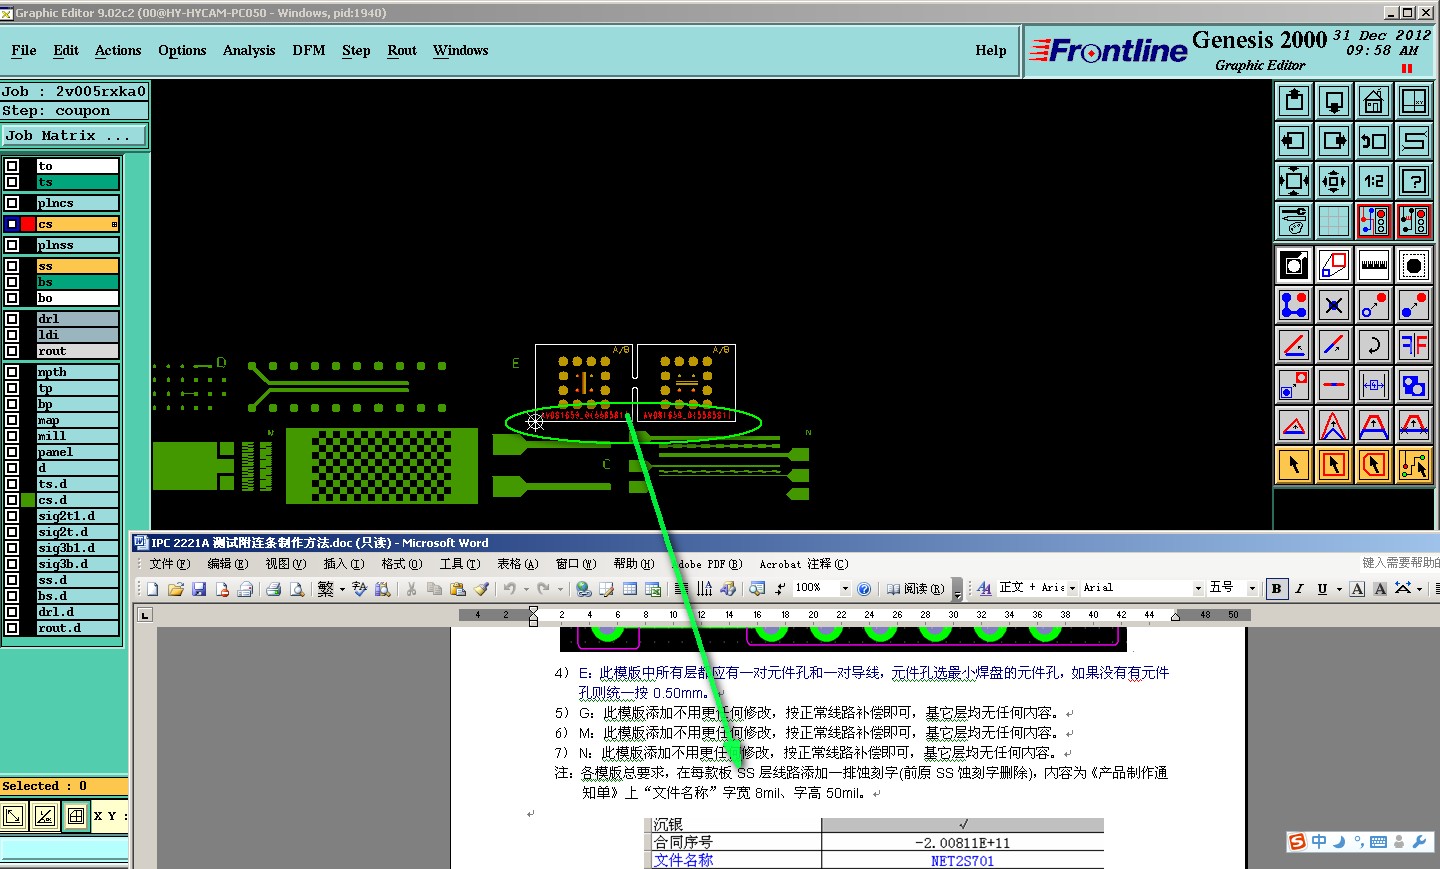Expand Word toolbar options chevron after 阅读
The height and width of the screenshot is (869, 1440).
pyautogui.click(x=957, y=589)
